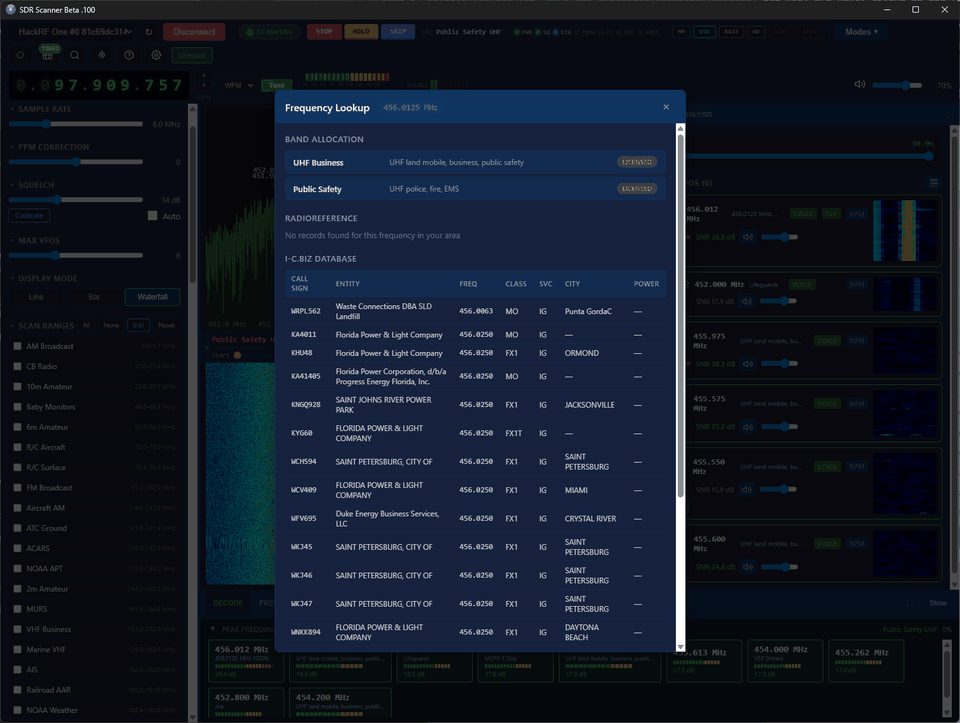960x723 pixels.
Task: Open the WFM demodulation dropdown
Action: [x=238, y=85]
